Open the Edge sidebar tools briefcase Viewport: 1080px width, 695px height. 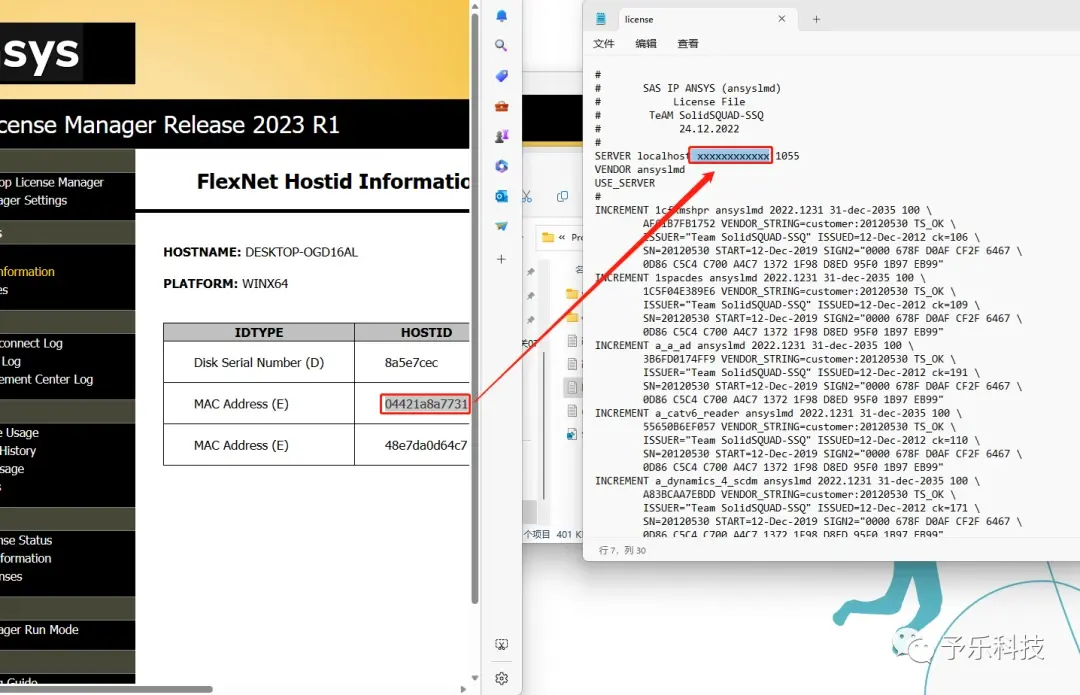point(501,106)
